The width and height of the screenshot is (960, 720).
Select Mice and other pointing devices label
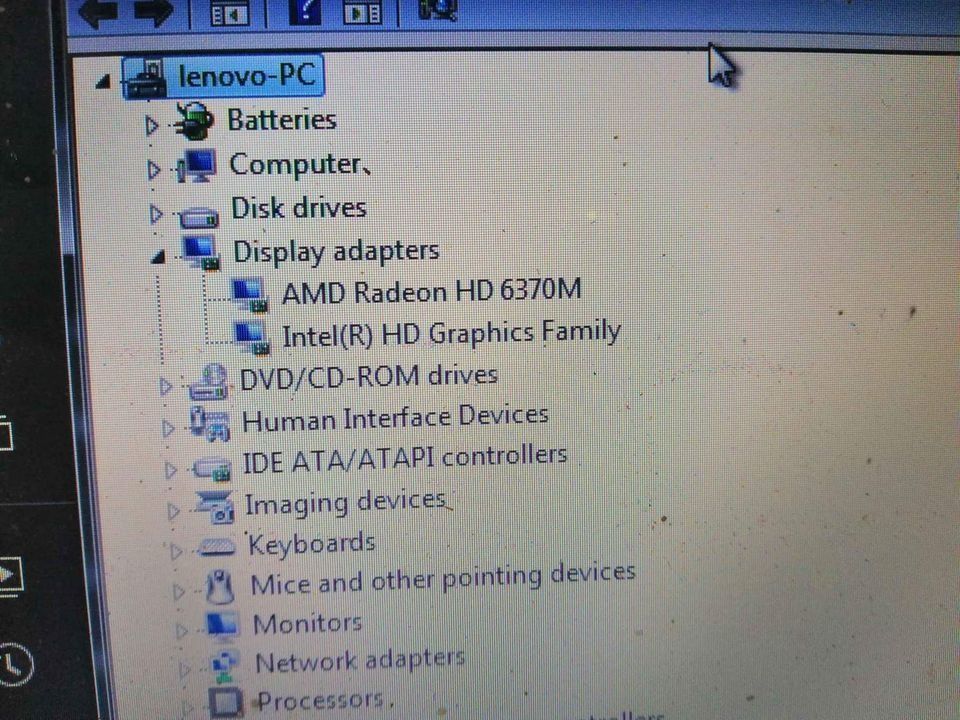point(443,580)
